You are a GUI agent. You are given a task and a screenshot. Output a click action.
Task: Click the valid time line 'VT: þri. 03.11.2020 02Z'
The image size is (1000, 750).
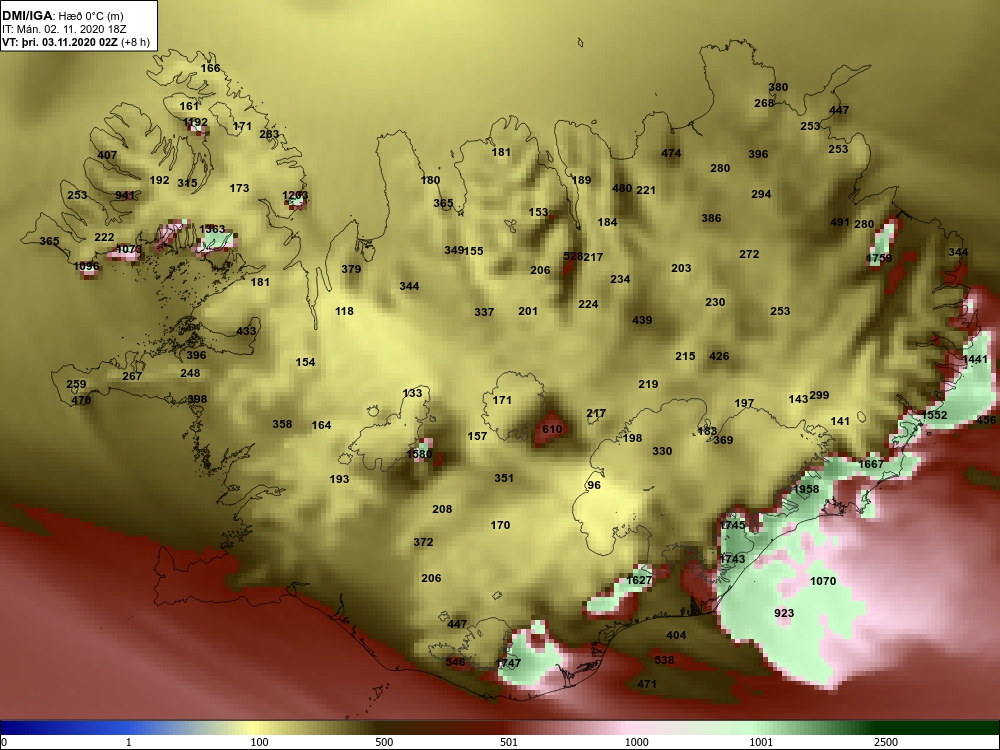coord(60,43)
